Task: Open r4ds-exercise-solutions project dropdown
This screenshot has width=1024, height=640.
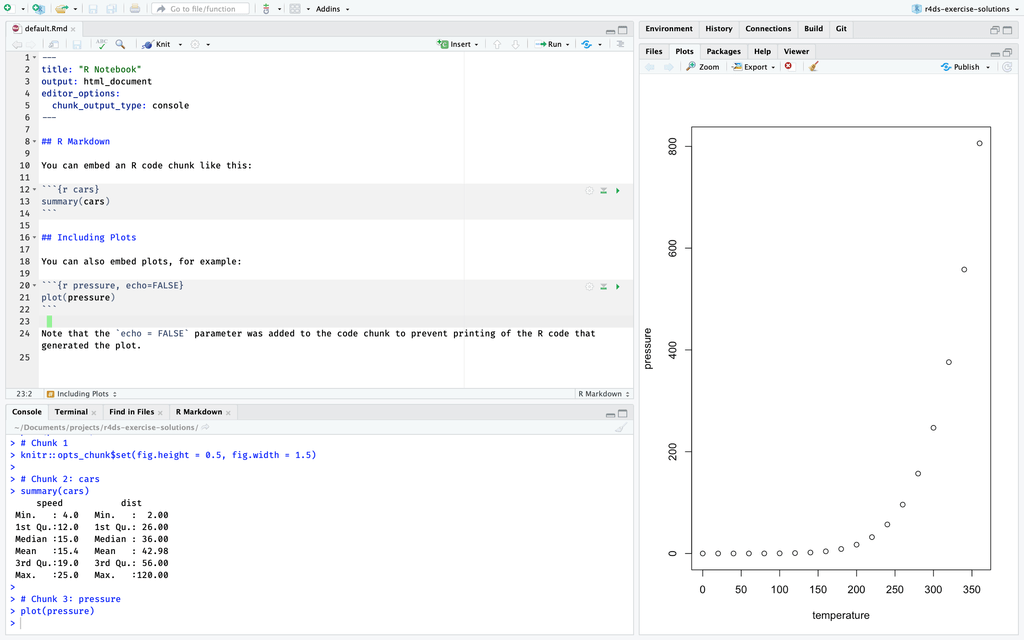Action: point(965,9)
